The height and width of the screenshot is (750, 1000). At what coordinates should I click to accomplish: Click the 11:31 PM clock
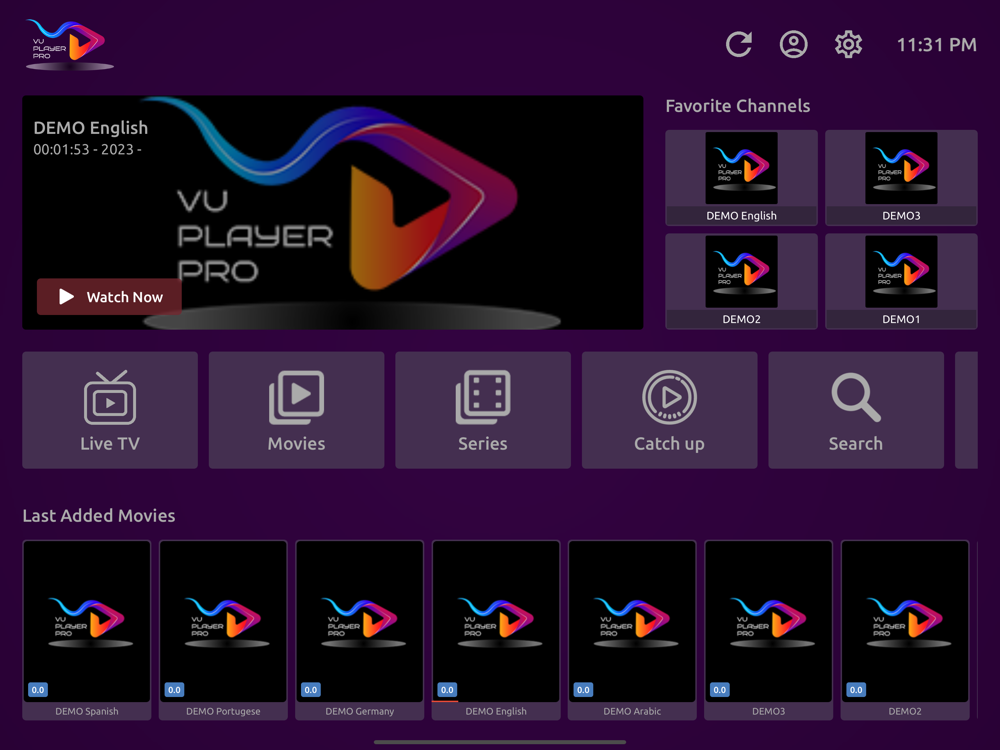936,45
